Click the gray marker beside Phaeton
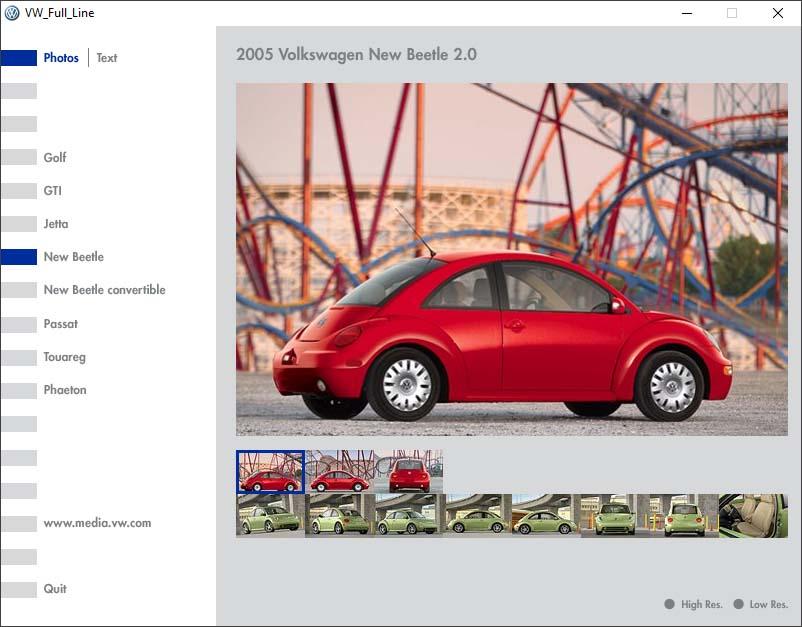This screenshot has height=627, width=802. [x=19, y=391]
